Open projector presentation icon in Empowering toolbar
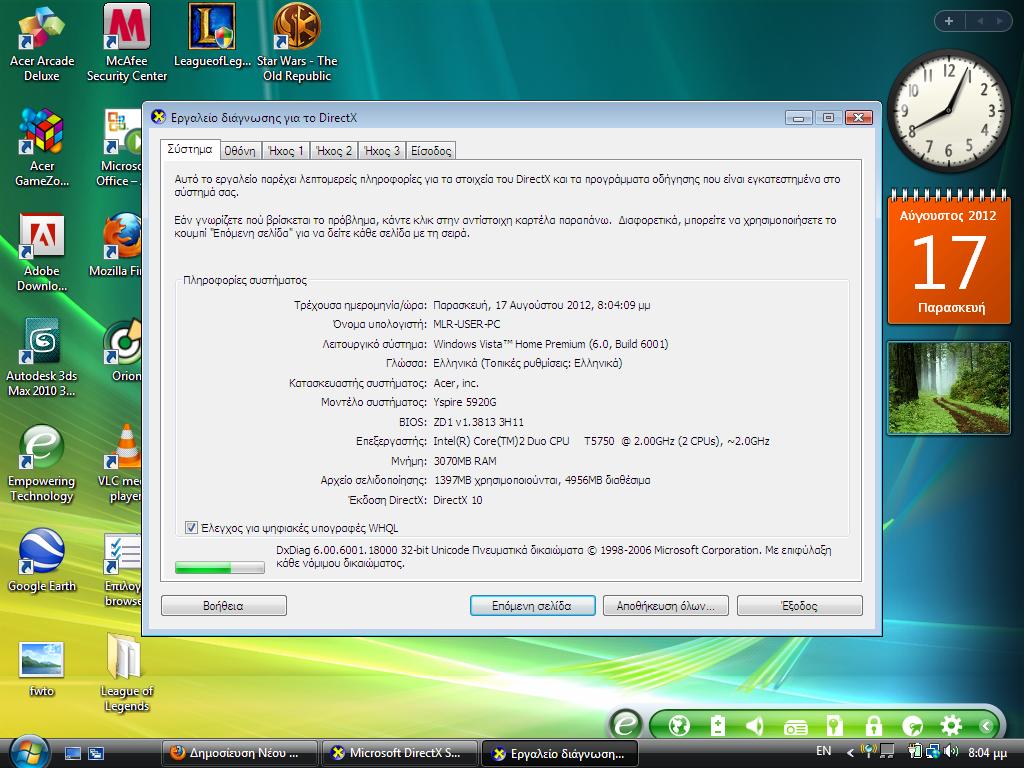This screenshot has width=1024, height=768. [x=795, y=726]
